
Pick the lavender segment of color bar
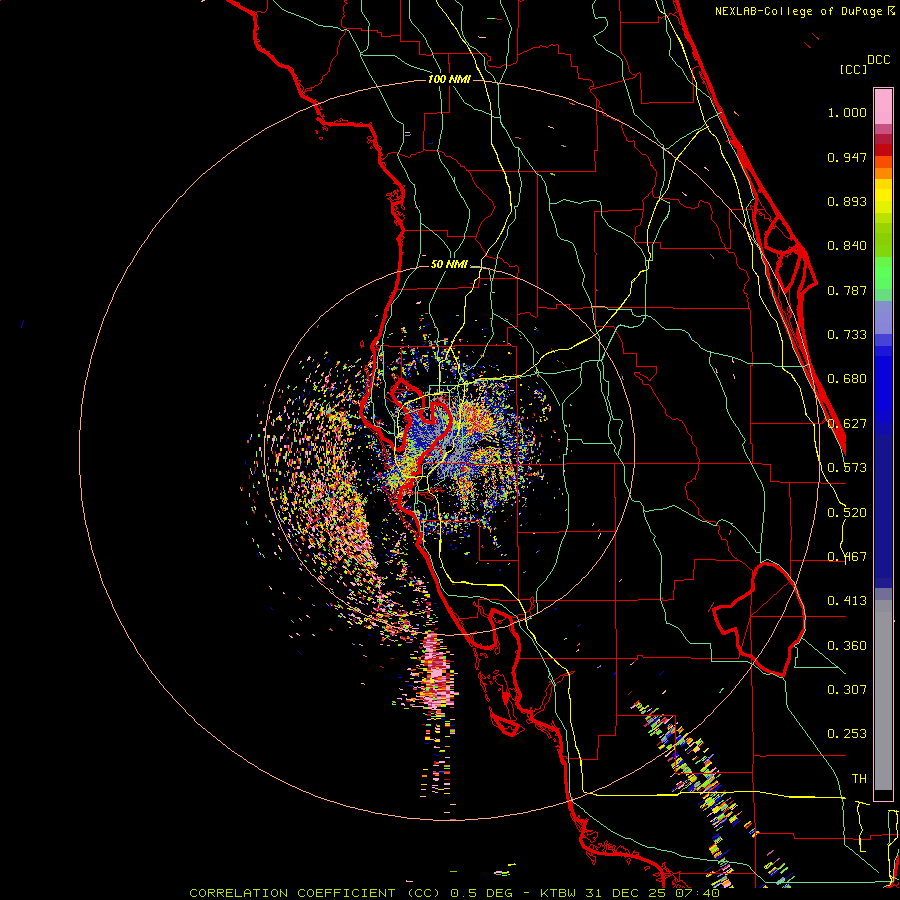click(x=883, y=317)
